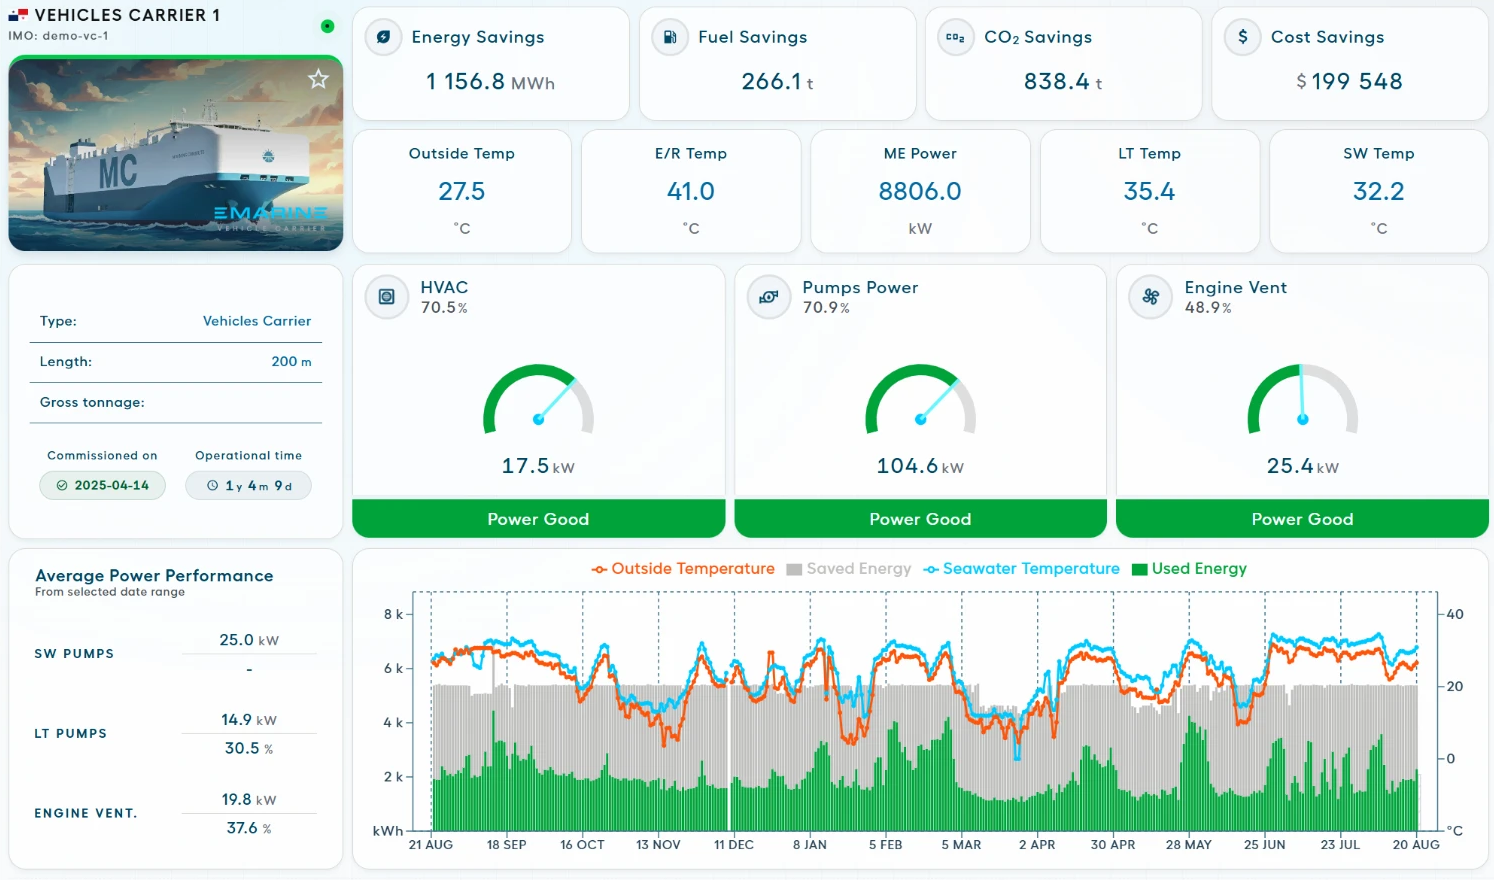Image resolution: width=1494 pixels, height=880 pixels.
Task: Toggle Seawater Temperature legend series
Action: tap(1021, 568)
